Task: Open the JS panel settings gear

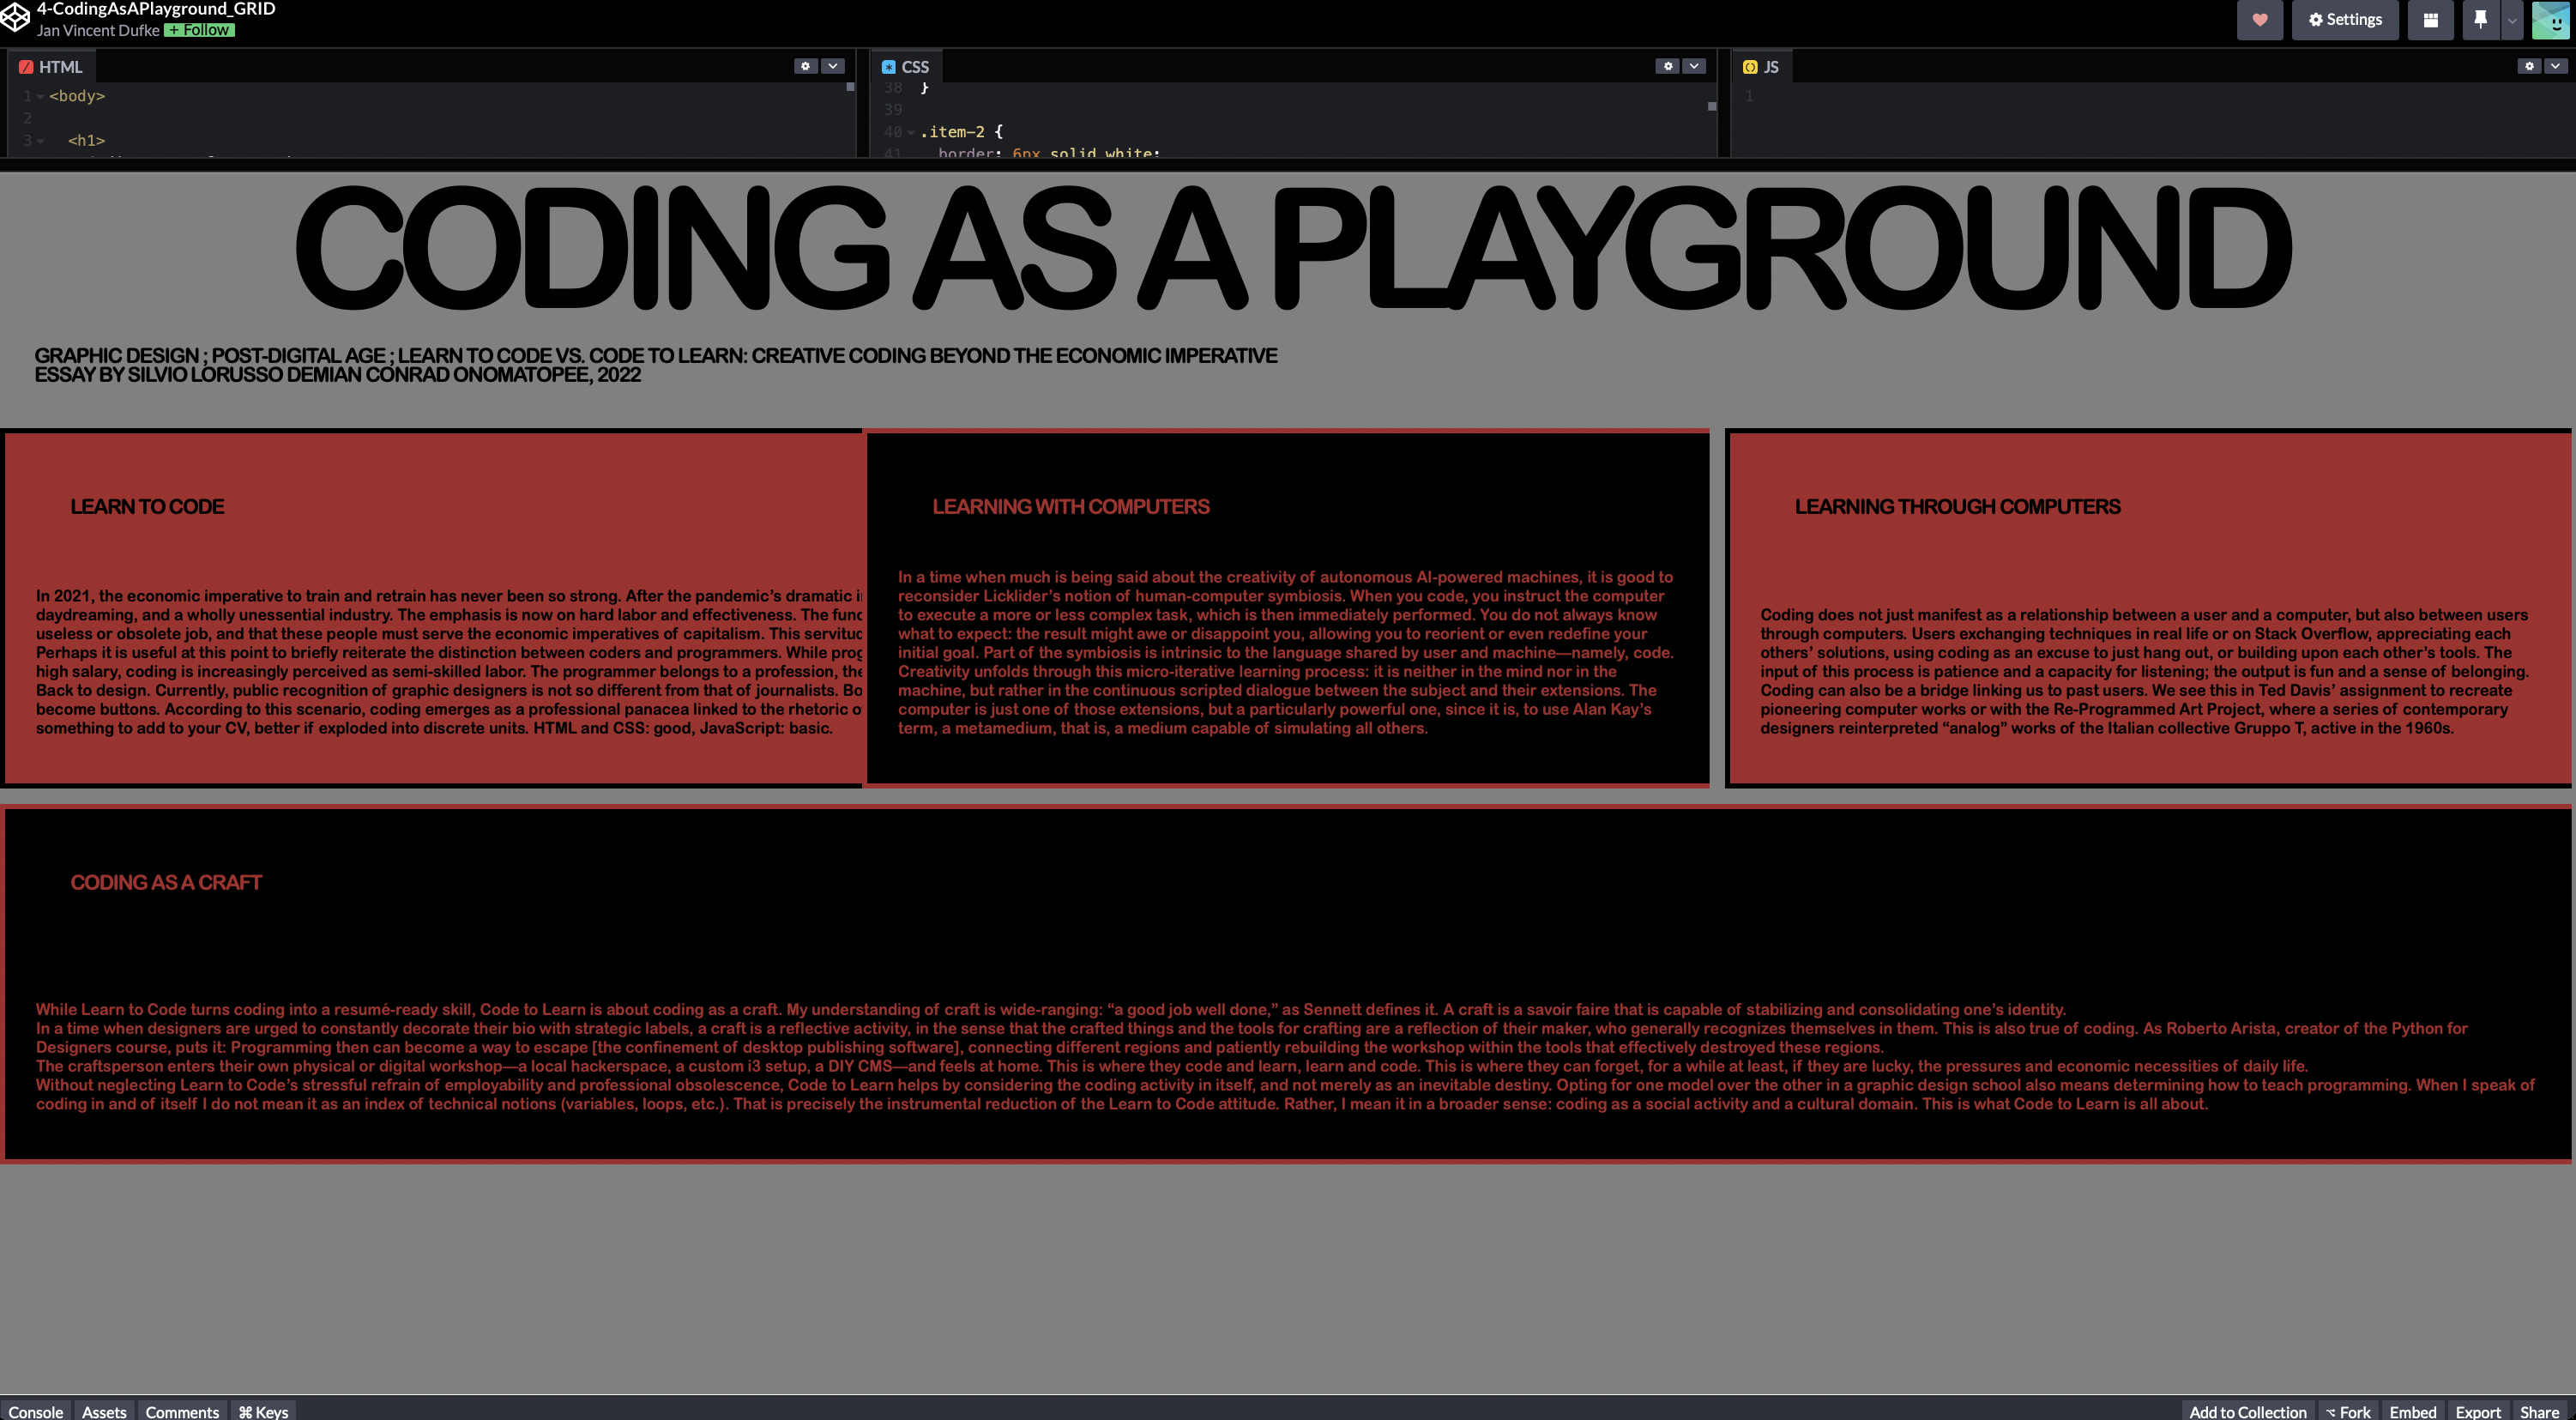Action: [2529, 66]
